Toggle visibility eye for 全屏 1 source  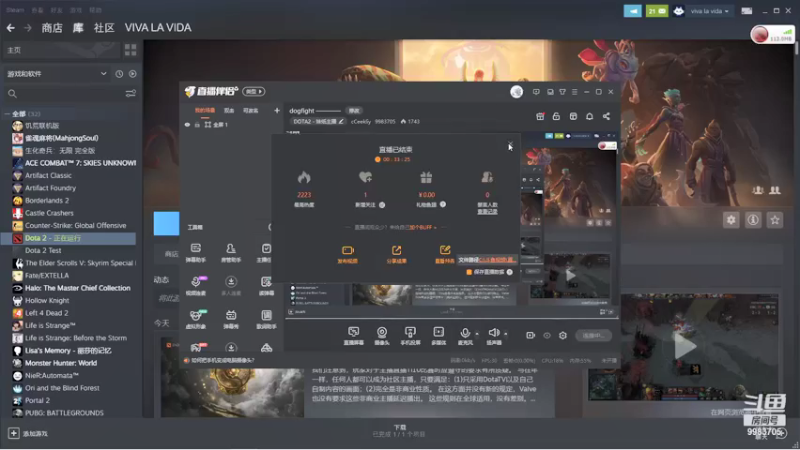pos(187,124)
